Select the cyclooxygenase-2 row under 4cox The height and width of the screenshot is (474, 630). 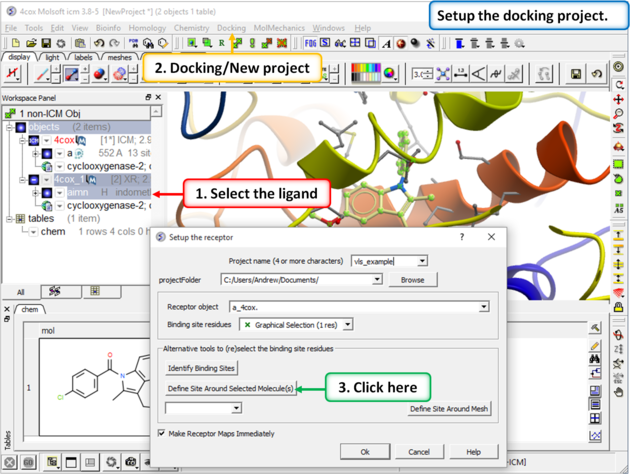click(108, 166)
